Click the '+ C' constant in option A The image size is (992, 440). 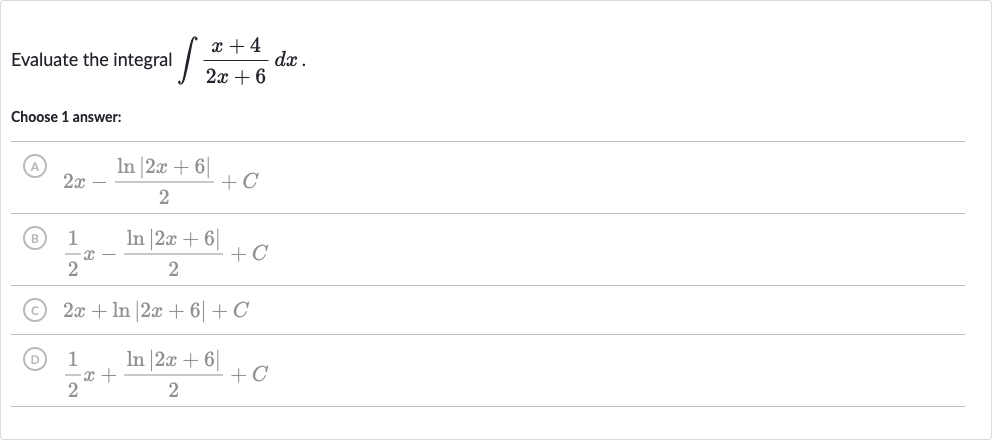tap(240, 182)
